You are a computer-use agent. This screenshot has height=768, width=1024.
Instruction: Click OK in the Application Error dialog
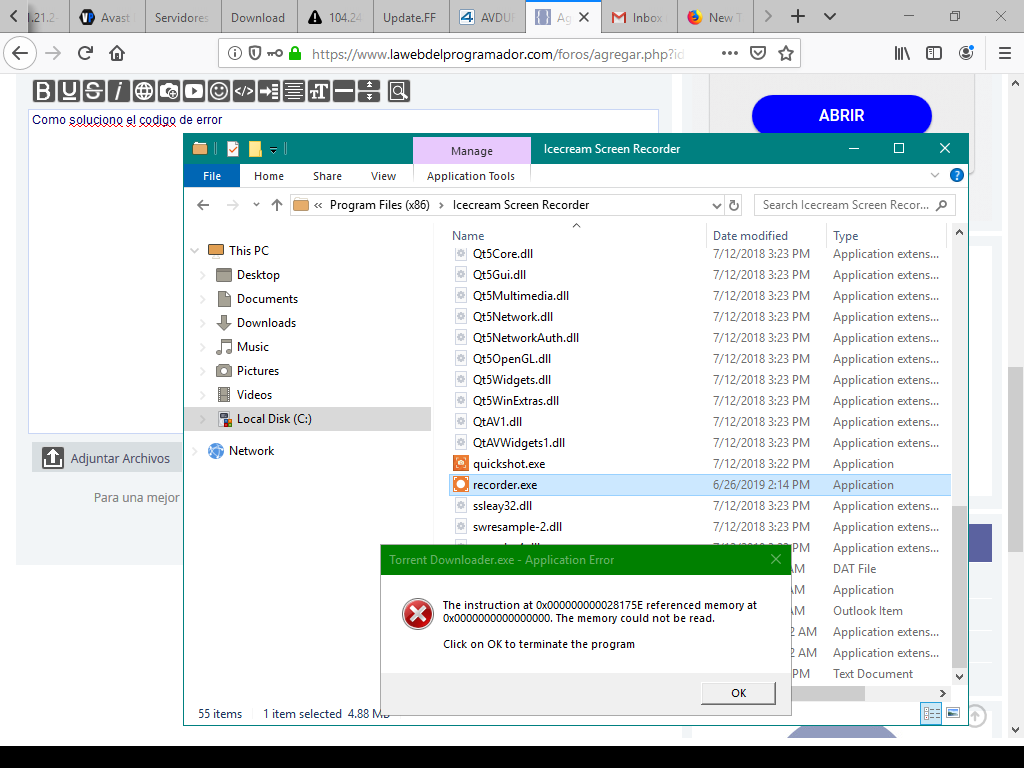738,693
